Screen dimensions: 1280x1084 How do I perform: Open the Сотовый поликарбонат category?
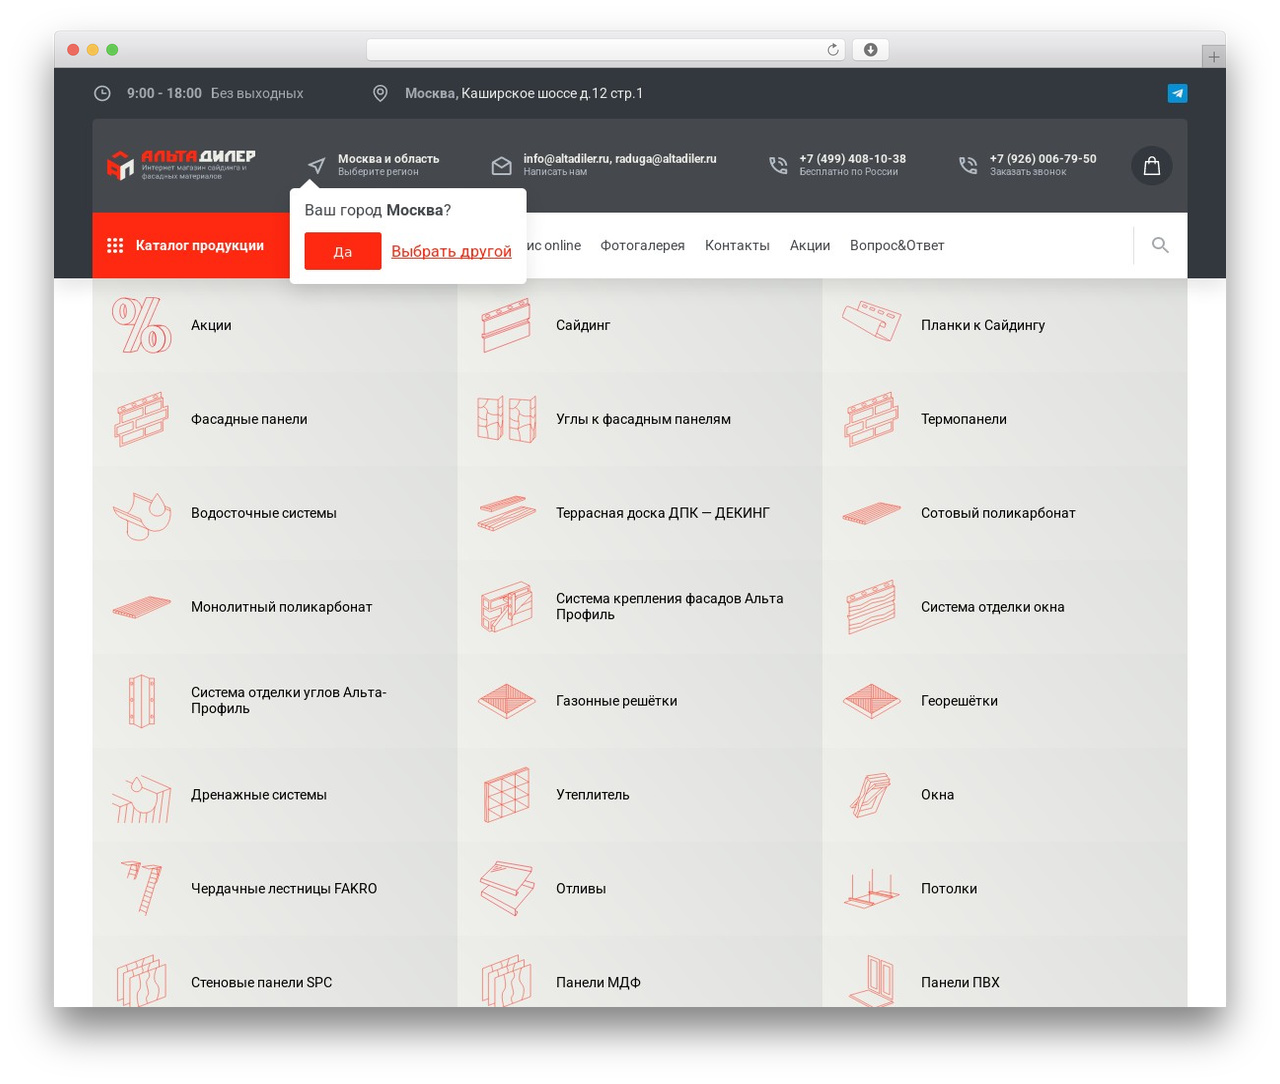1005,513
